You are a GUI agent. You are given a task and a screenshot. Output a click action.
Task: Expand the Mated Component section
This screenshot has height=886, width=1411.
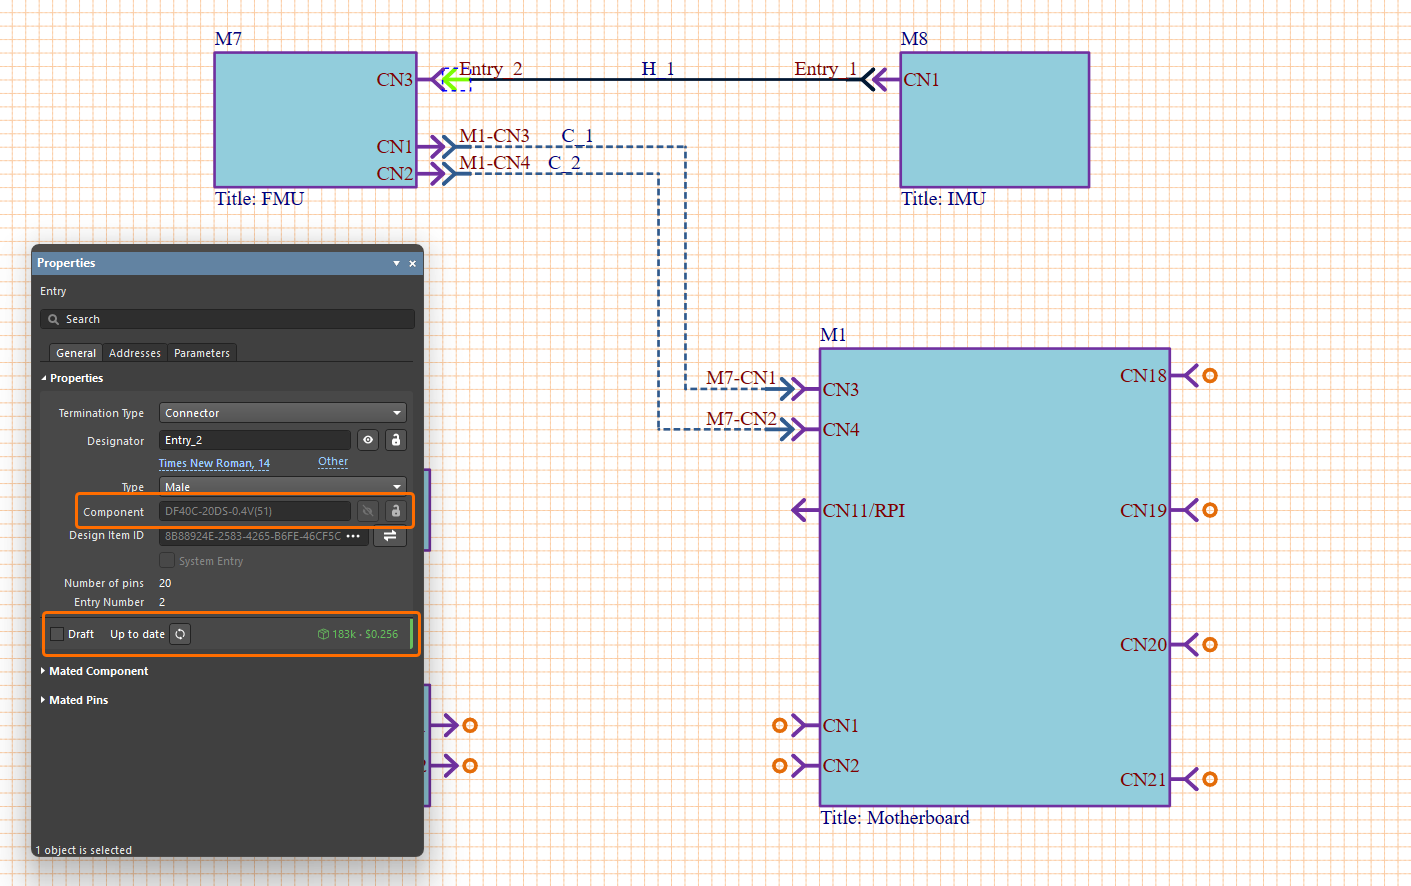[98, 671]
